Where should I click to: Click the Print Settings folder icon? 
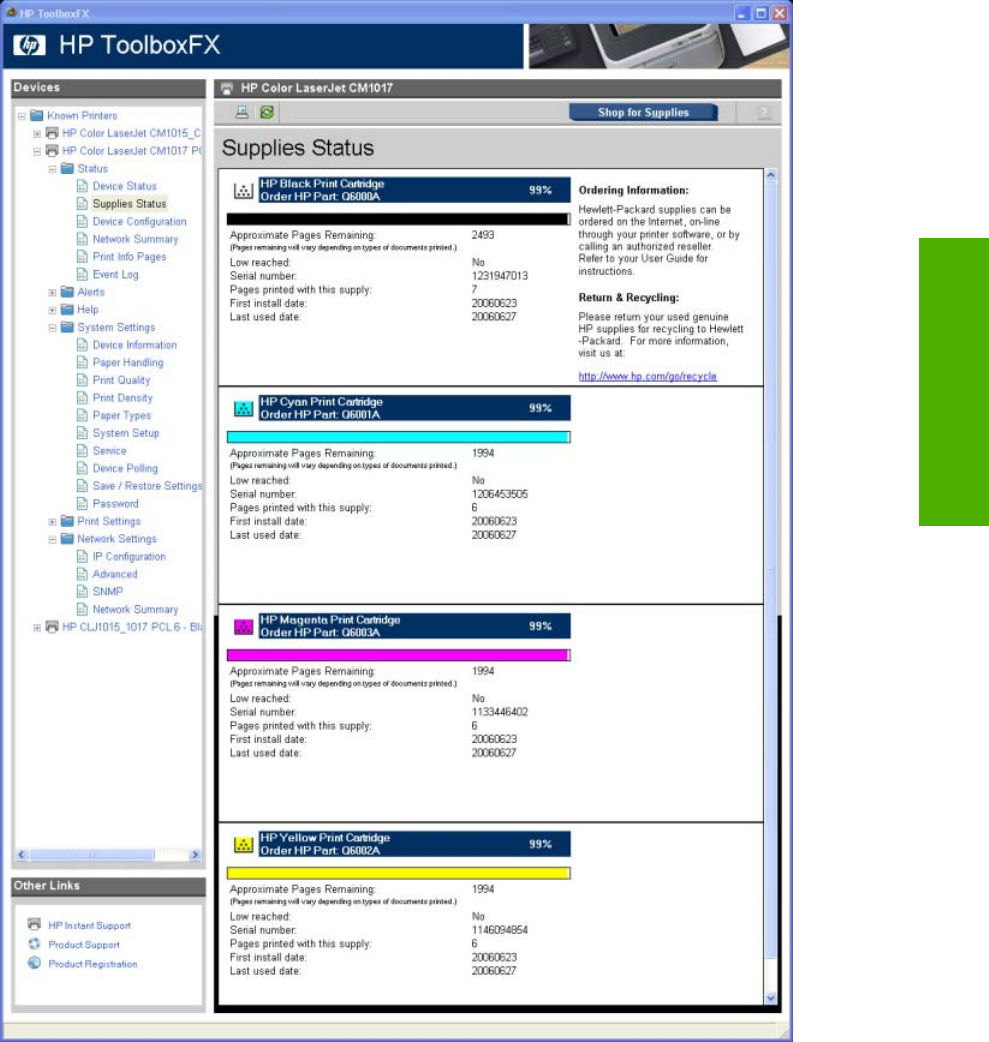pos(67,521)
